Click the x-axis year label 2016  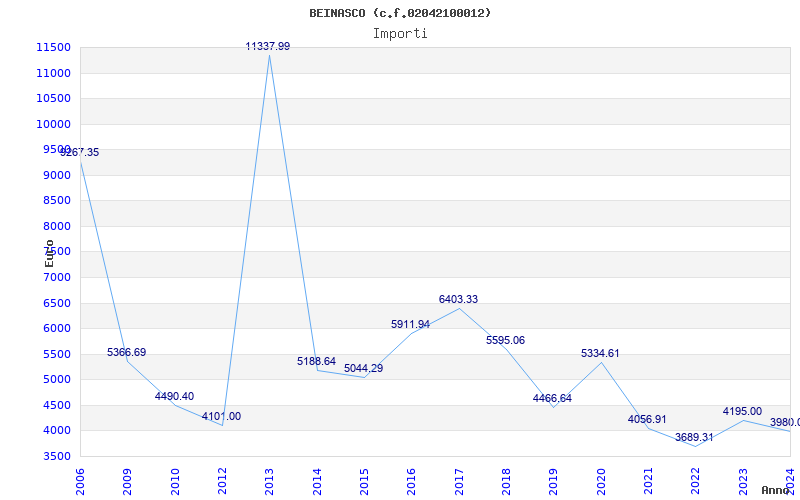(x=411, y=482)
